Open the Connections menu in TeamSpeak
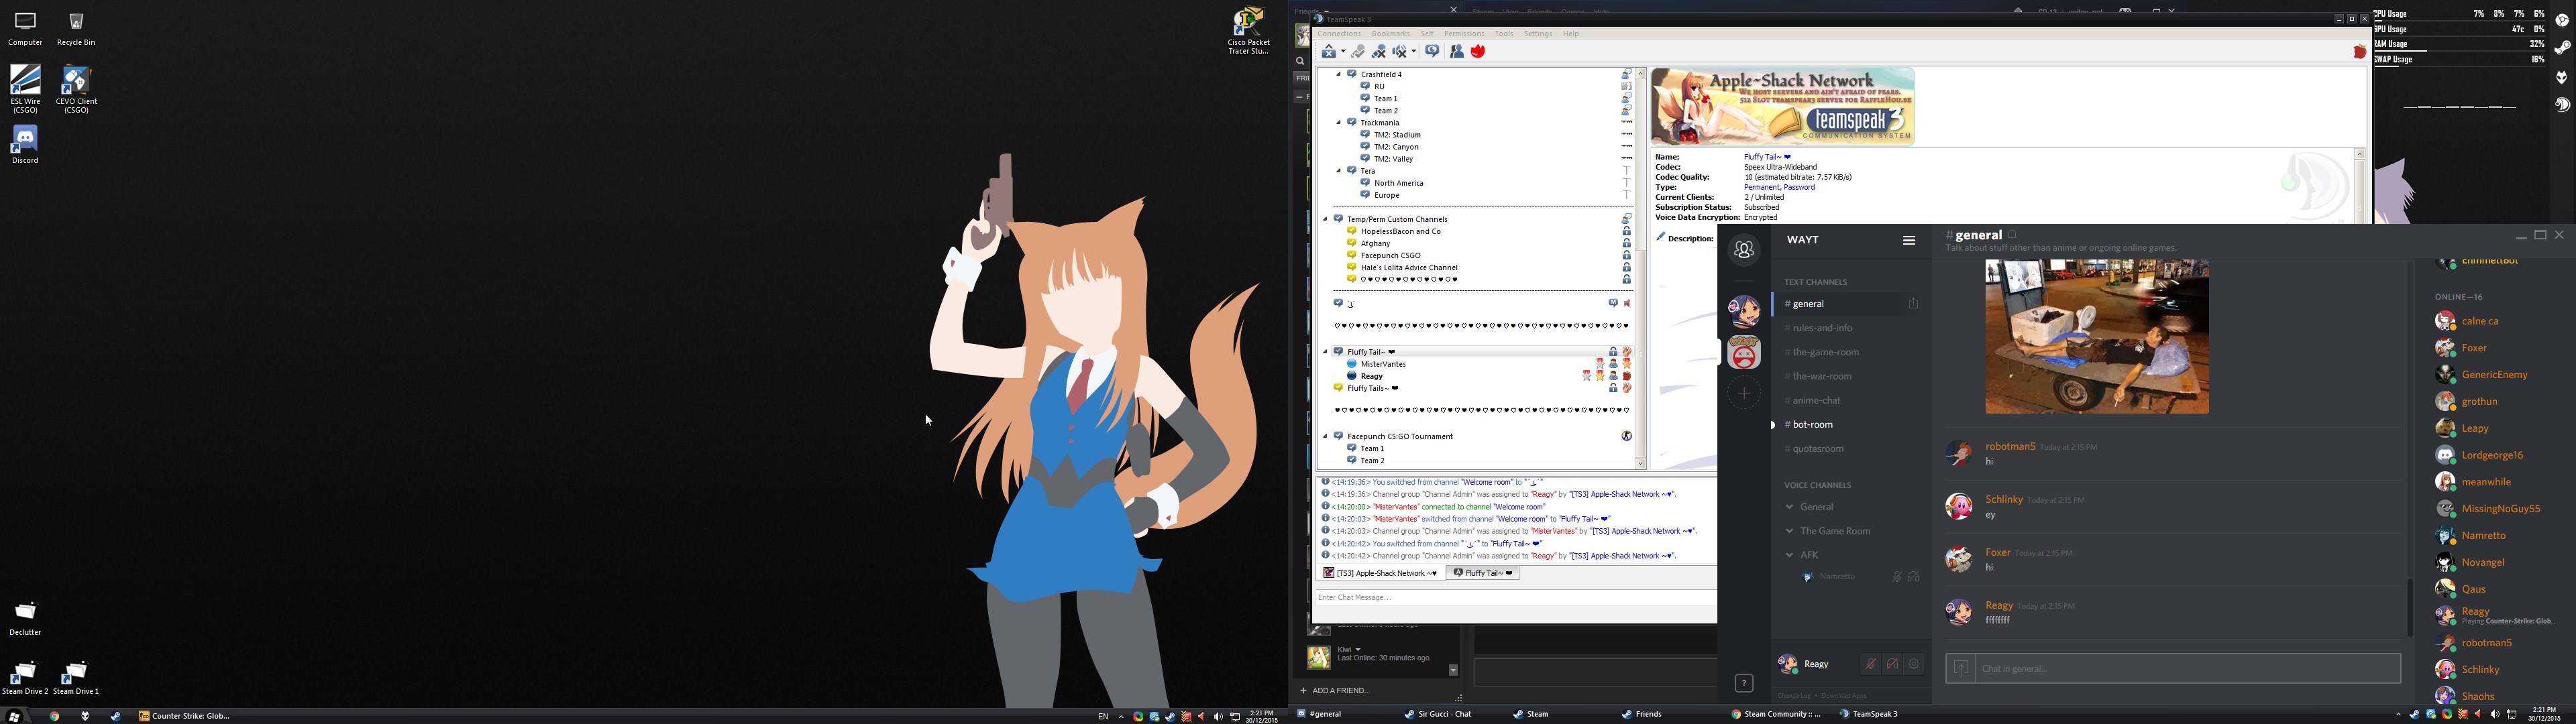 (1339, 34)
